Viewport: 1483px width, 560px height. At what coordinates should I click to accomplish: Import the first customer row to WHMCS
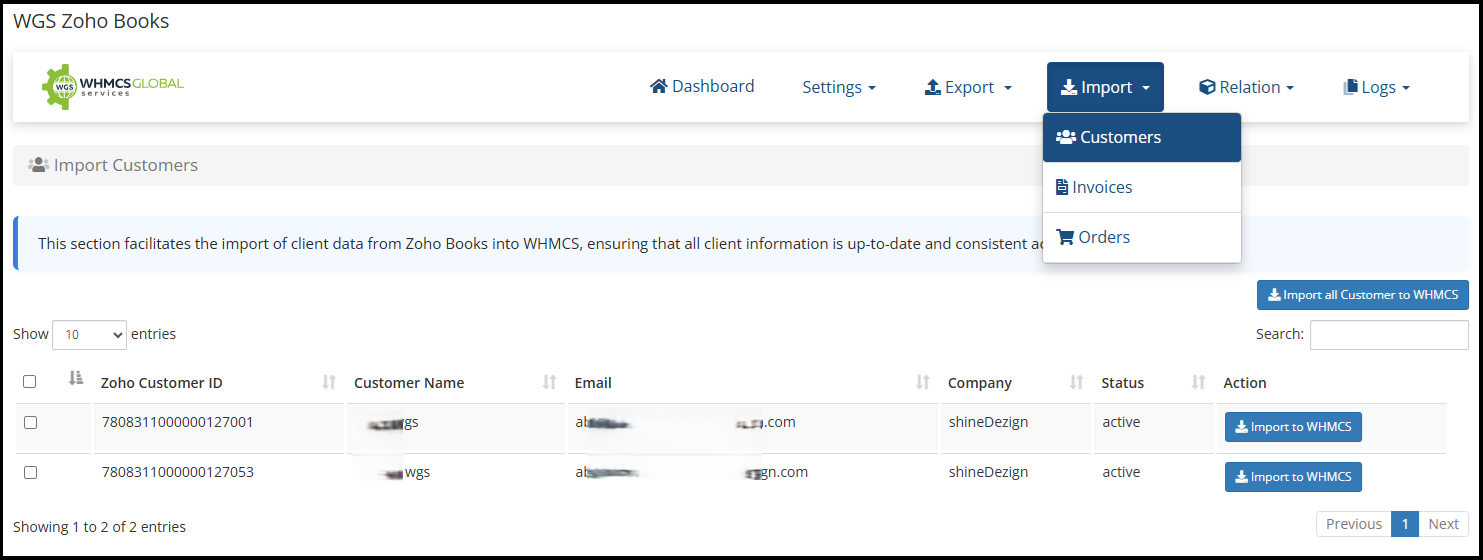click(1293, 427)
